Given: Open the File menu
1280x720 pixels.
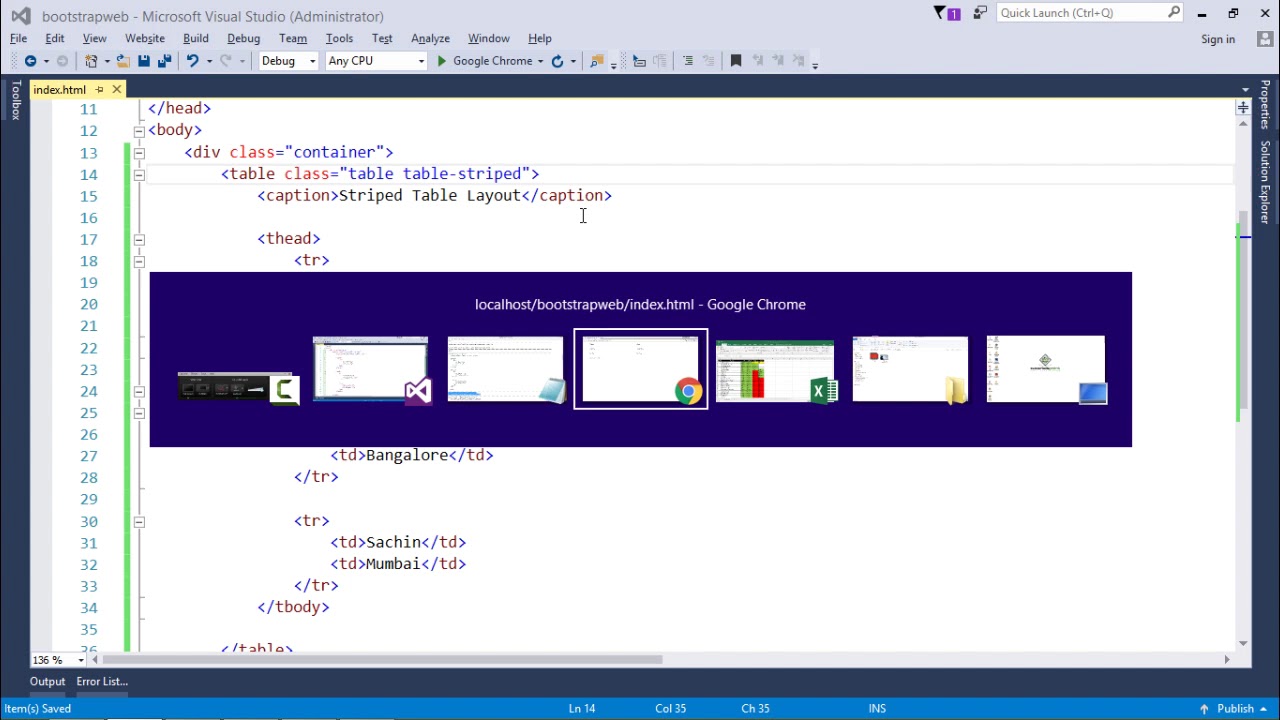Looking at the screenshot, I should tap(19, 38).
